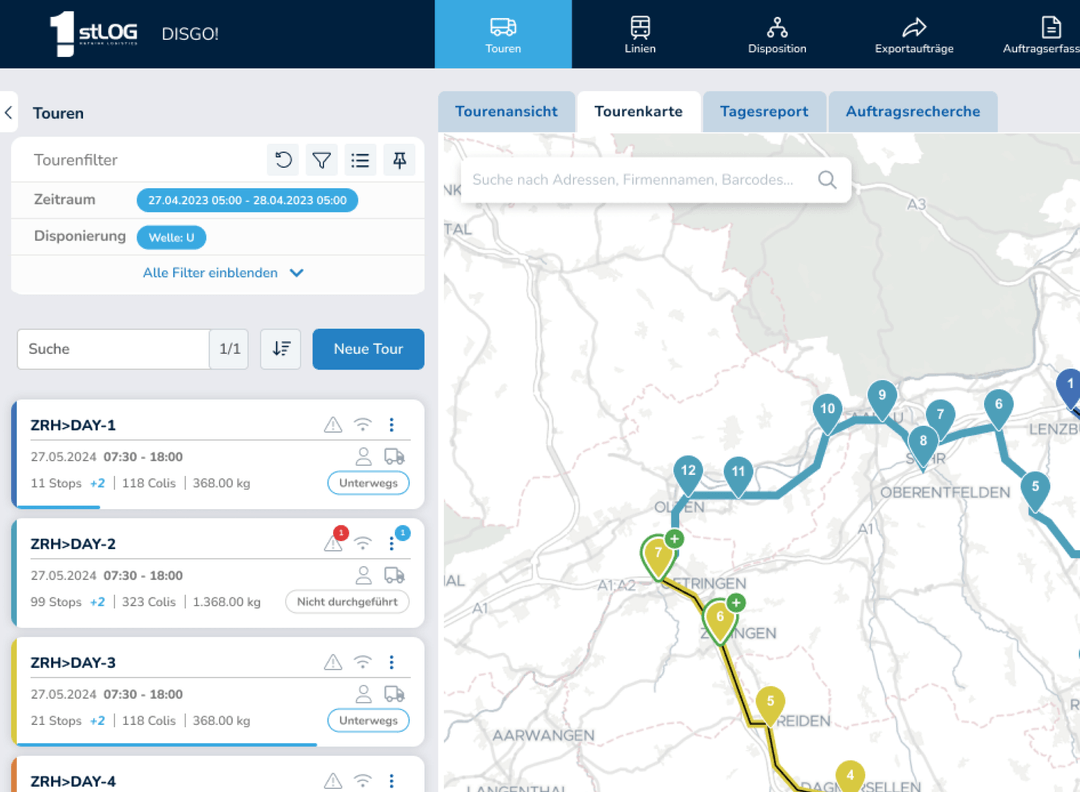
Task: Click the magnifier icon in map search
Action: point(827,180)
